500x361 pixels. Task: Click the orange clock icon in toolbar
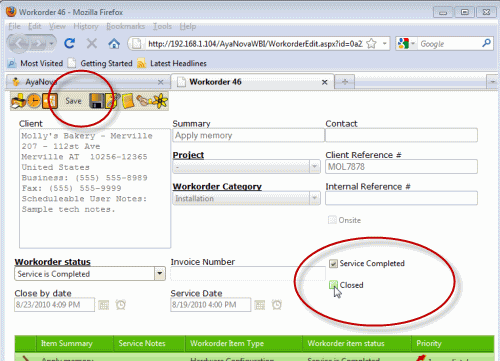coord(34,101)
